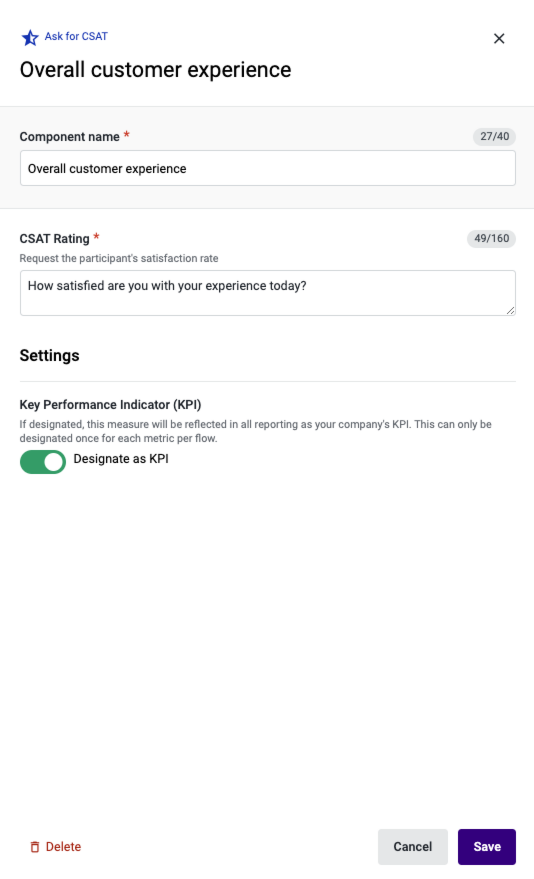Click the 'CSAT Rating' field label

coord(54,239)
